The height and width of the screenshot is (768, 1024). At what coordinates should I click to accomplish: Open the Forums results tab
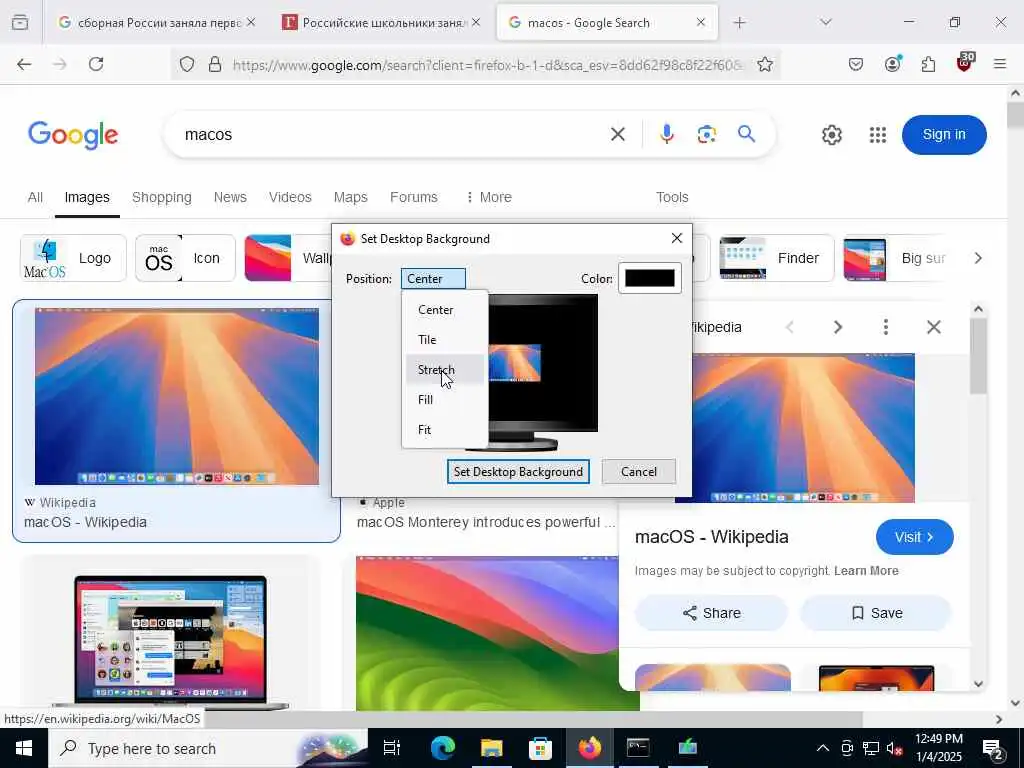pos(413,197)
